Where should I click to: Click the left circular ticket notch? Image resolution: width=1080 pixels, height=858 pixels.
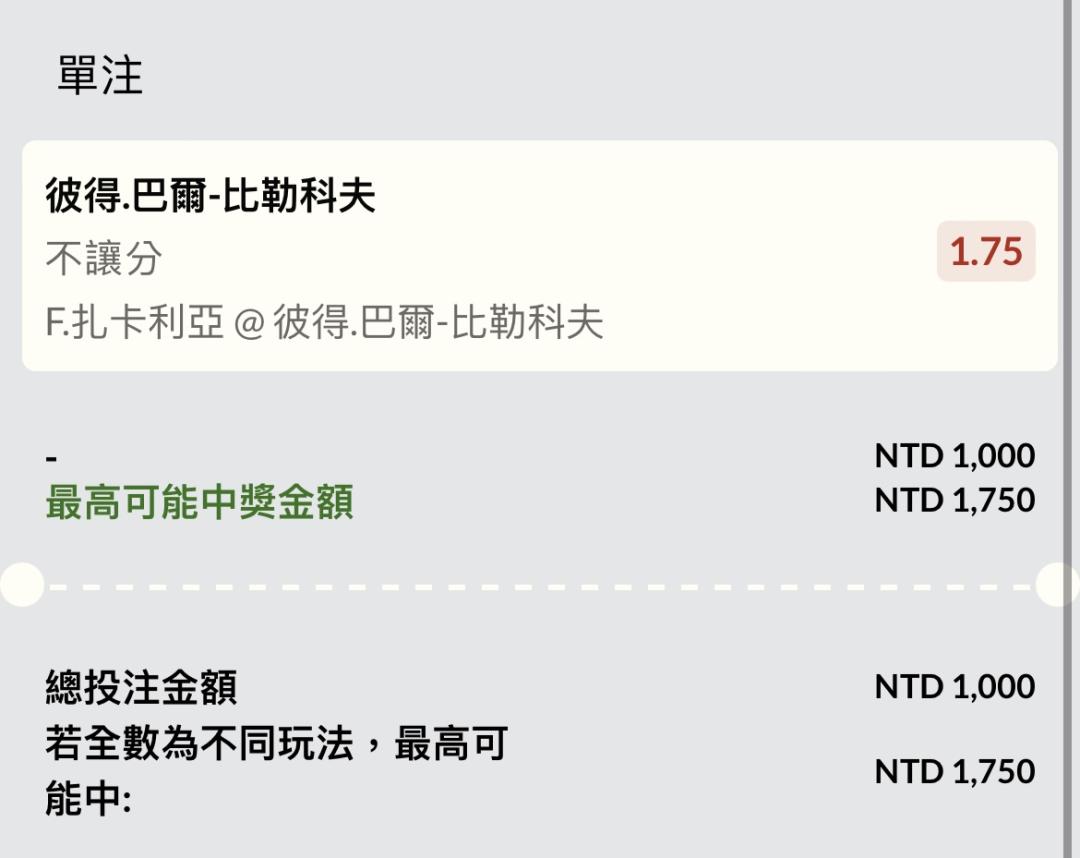[20, 585]
